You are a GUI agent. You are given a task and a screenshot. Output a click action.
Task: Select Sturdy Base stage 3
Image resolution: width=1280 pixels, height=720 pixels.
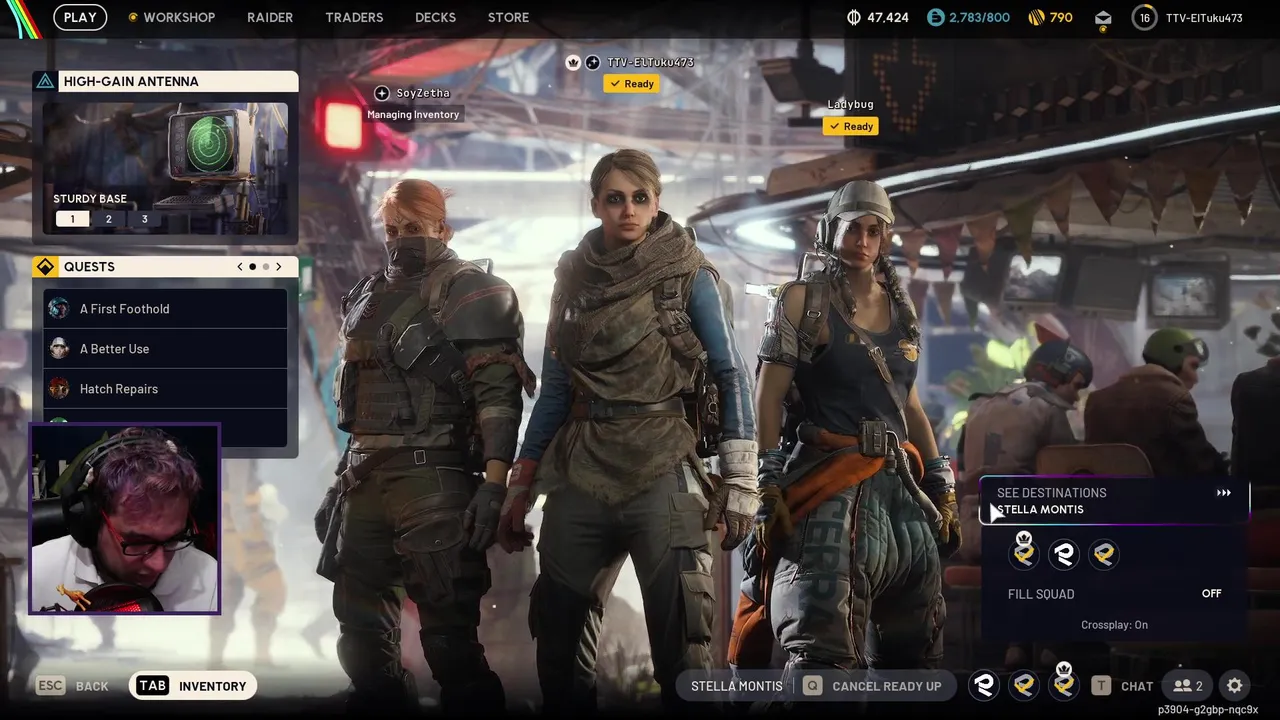[x=144, y=219]
